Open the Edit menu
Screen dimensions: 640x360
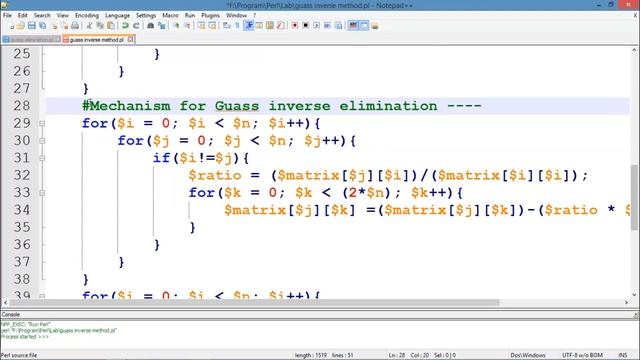tap(22, 15)
